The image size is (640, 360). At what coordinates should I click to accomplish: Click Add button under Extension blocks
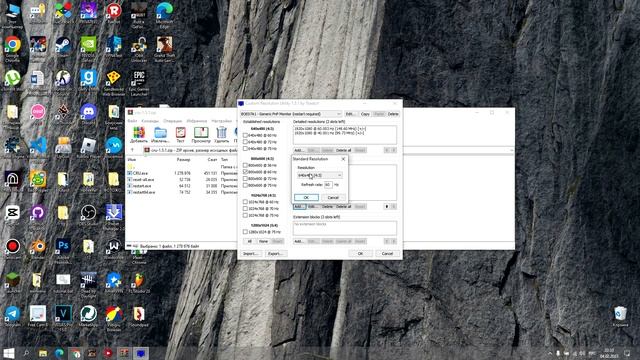point(299,241)
